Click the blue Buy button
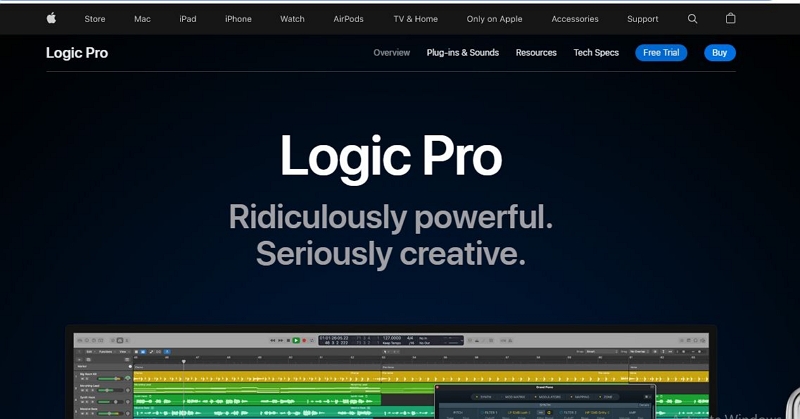Screen dimensions: 800x419 (720, 53)
